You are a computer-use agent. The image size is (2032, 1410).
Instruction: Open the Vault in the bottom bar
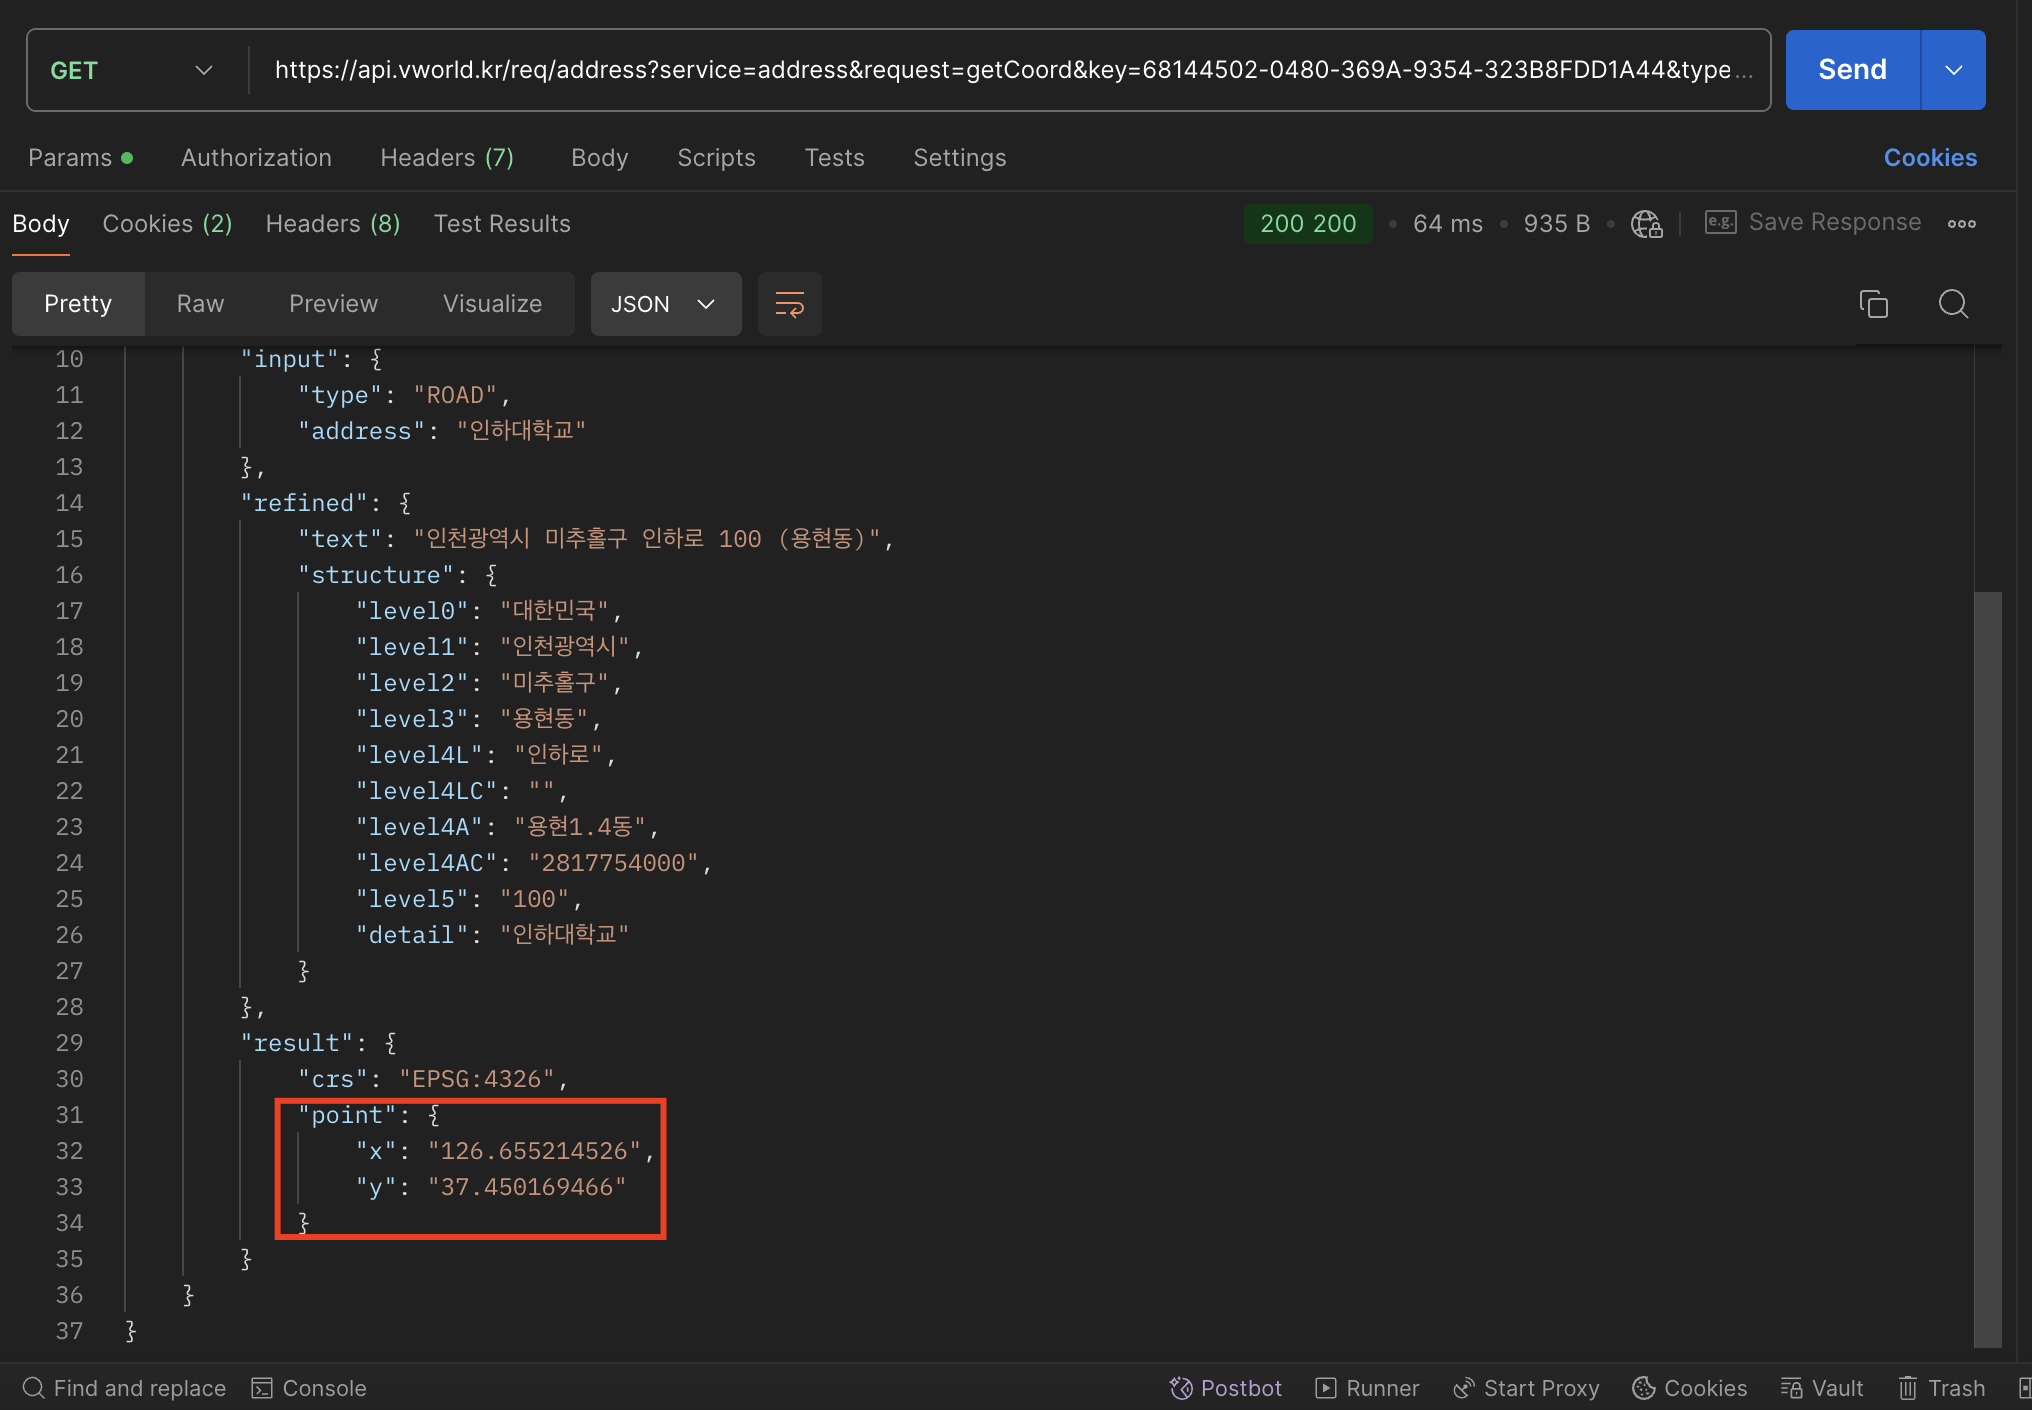[x=1822, y=1388]
